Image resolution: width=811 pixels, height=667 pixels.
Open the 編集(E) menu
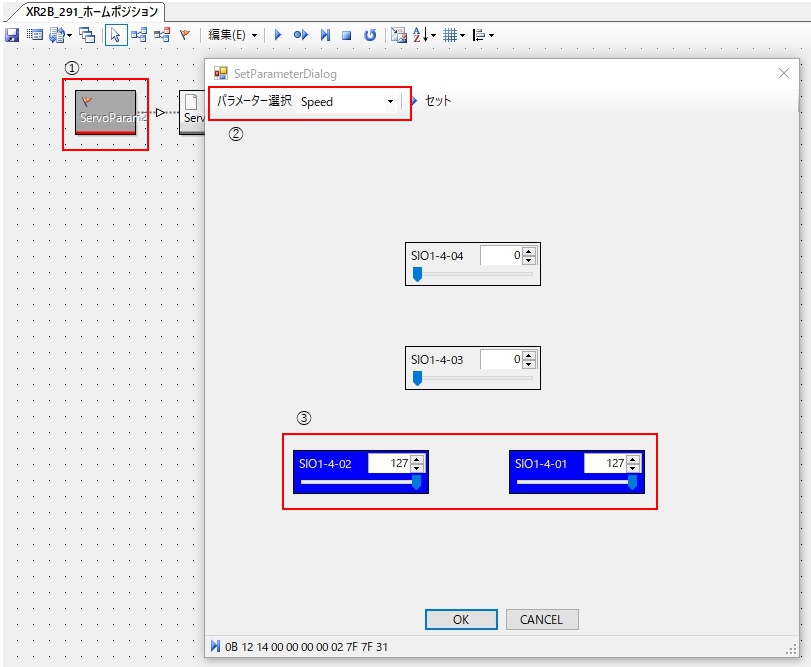(x=227, y=35)
